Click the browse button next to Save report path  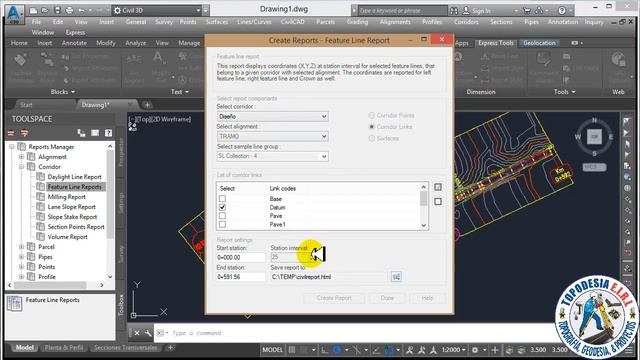tap(396, 277)
